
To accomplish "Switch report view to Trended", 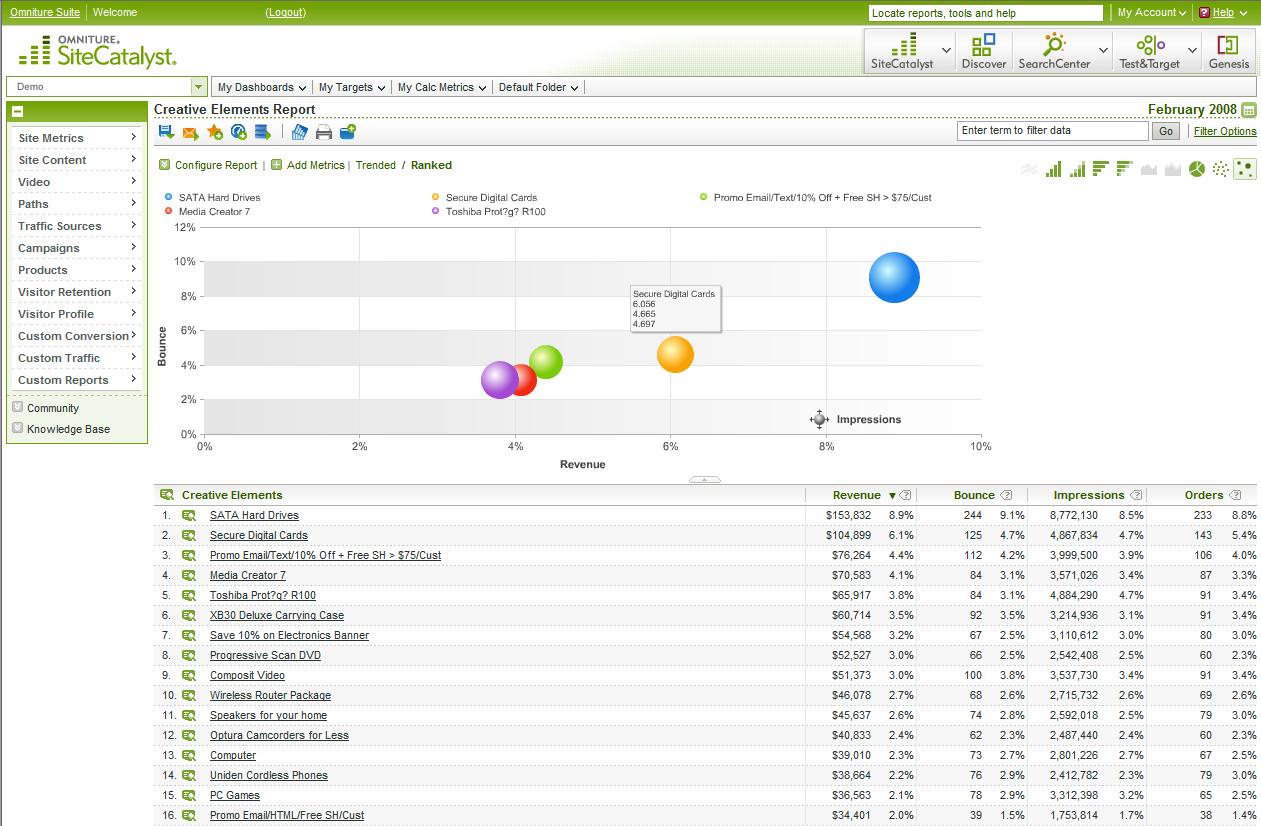I will [376, 165].
